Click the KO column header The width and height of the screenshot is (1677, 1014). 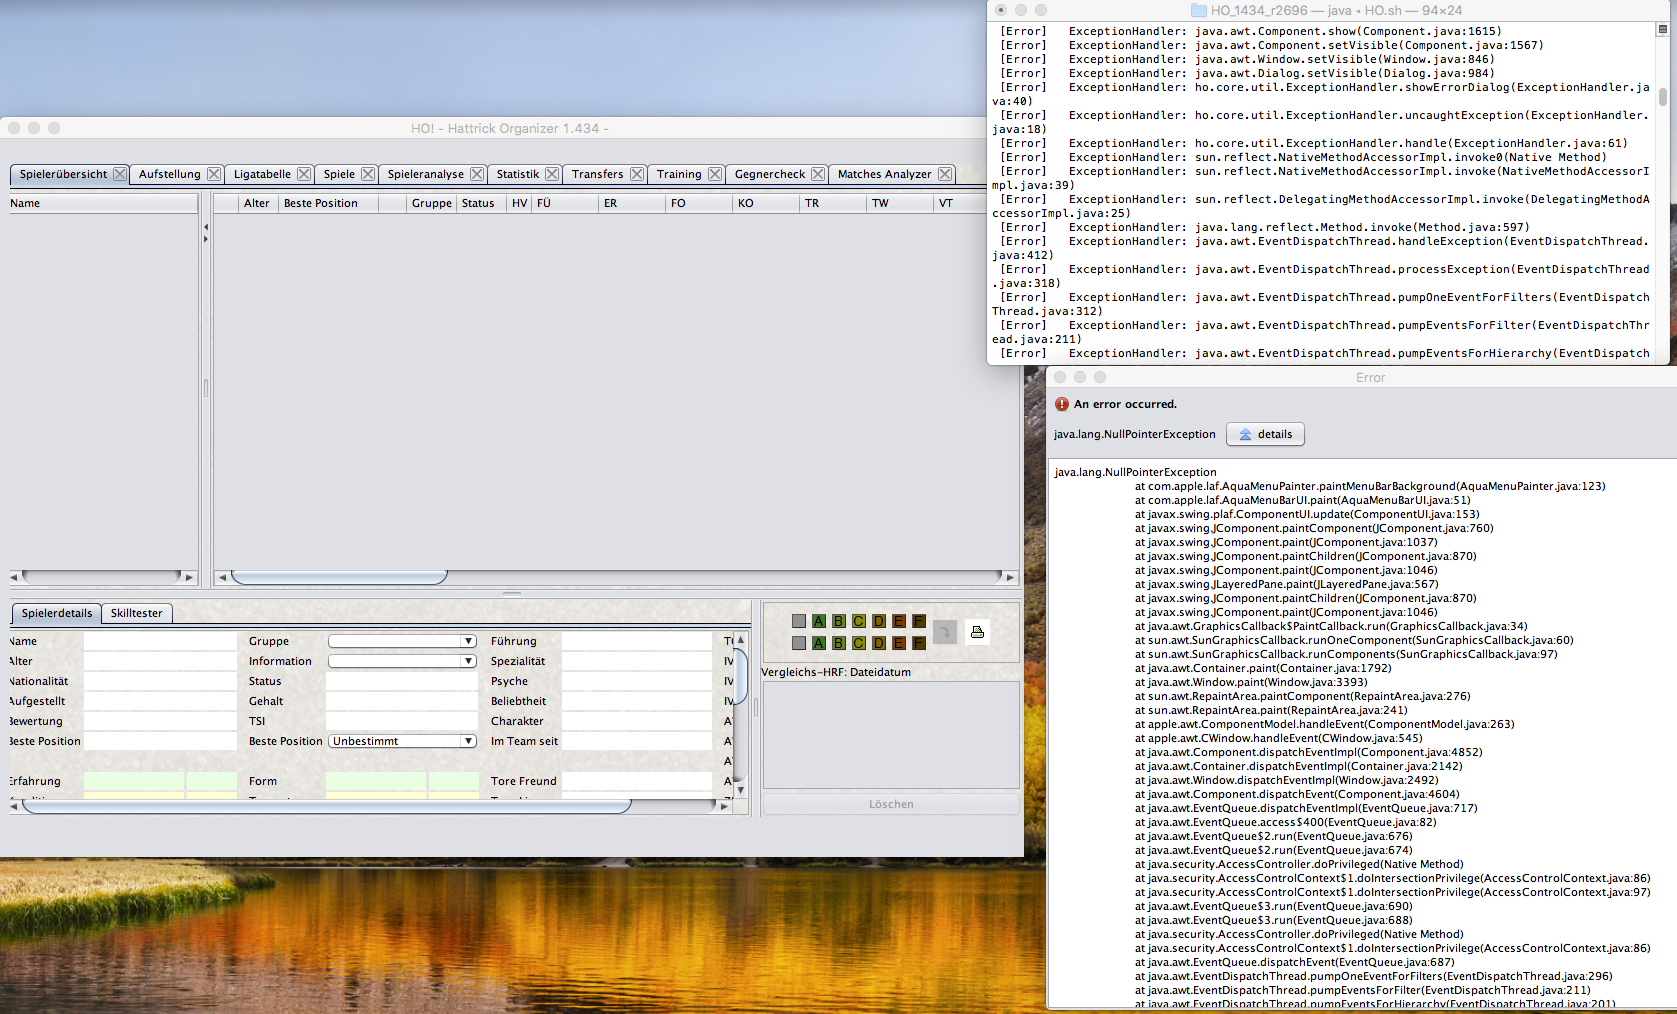(x=765, y=203)
